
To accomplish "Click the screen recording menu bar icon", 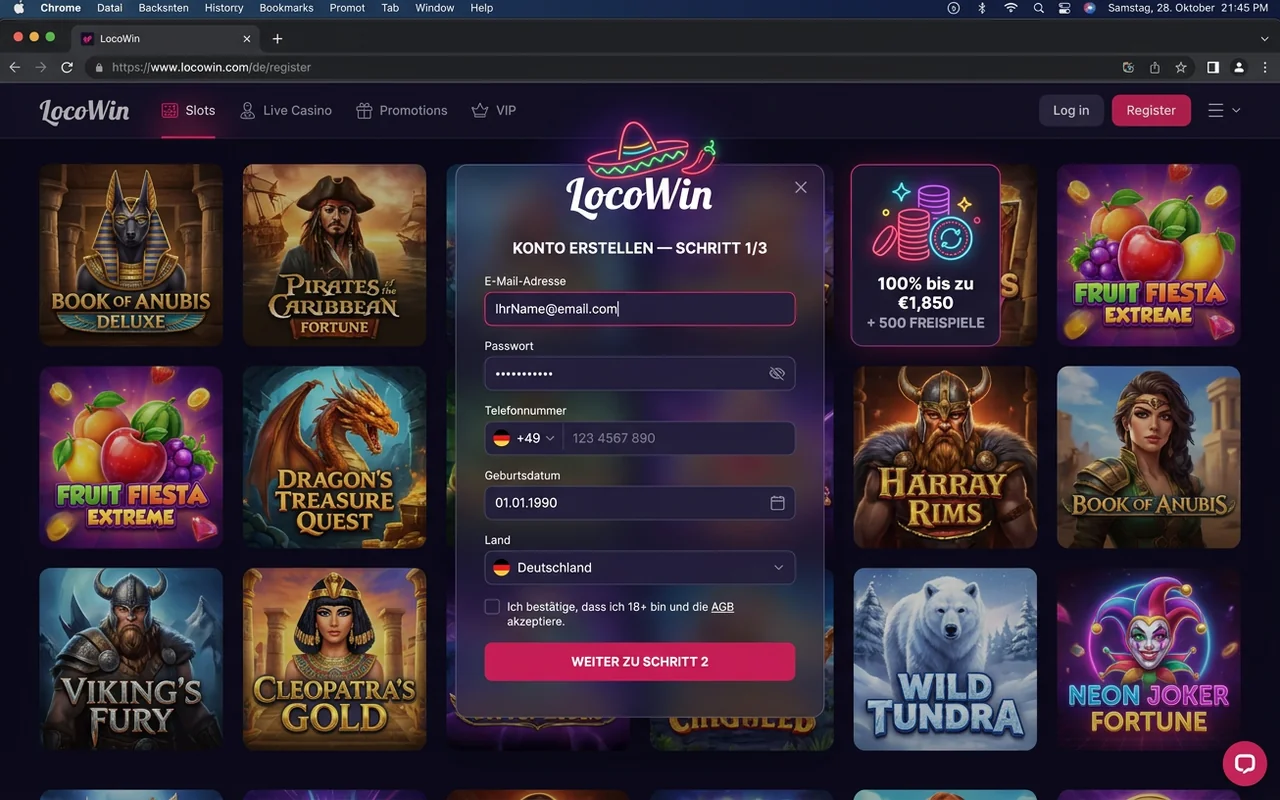I will pyautogui.click(x=954, y=8).
